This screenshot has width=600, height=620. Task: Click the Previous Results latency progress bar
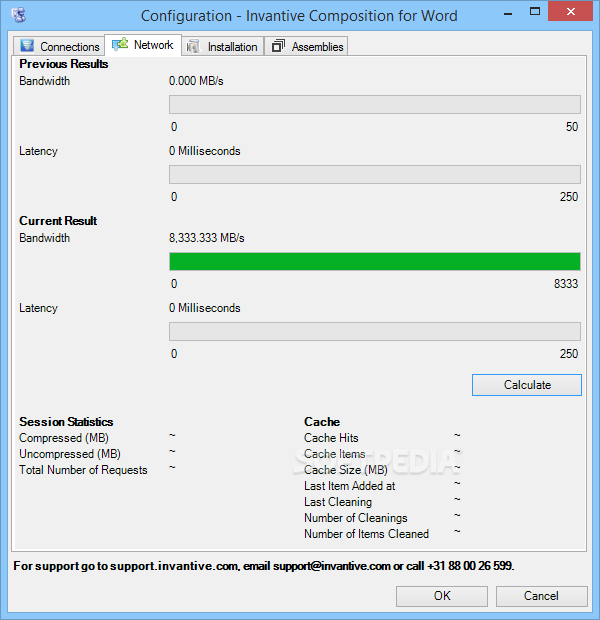click(x=375, y=174)
